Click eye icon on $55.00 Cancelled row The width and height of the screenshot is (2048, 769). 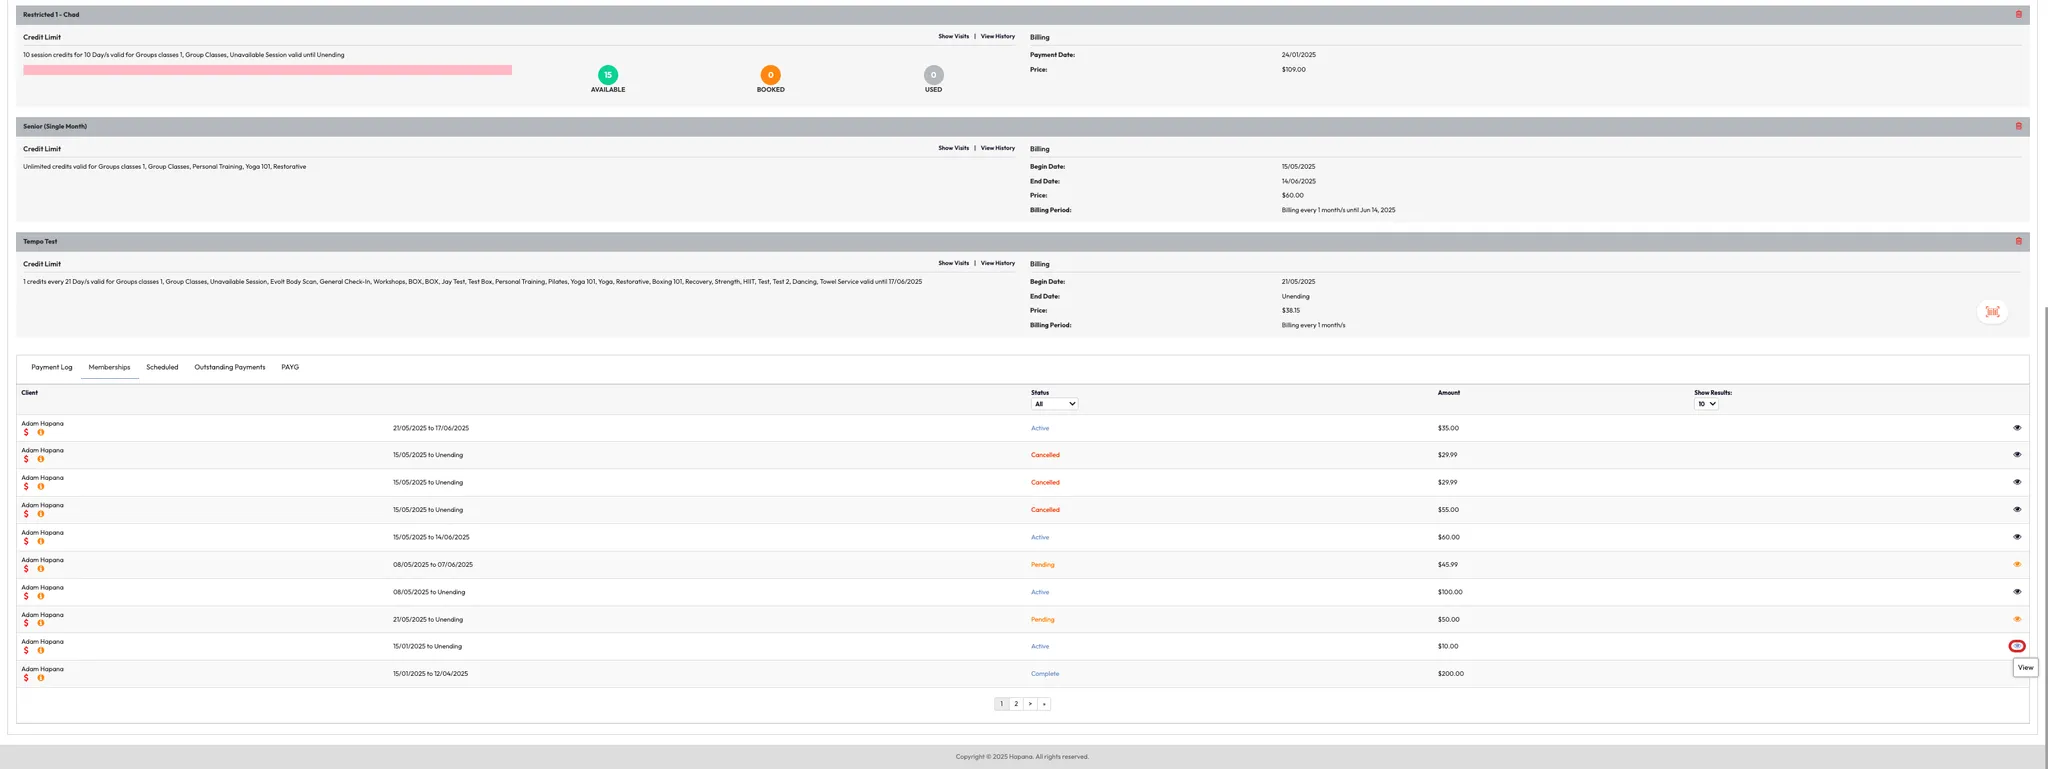point(2016,510)
